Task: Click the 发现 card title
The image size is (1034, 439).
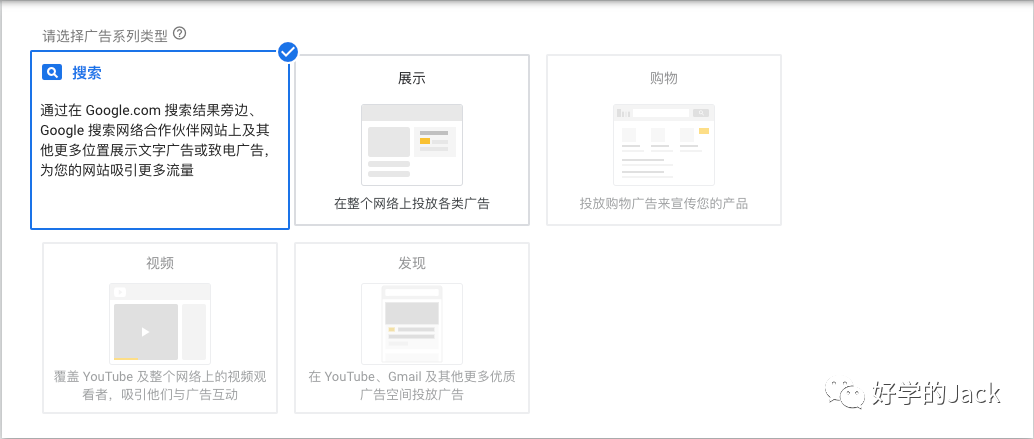Action: (411, 264)
